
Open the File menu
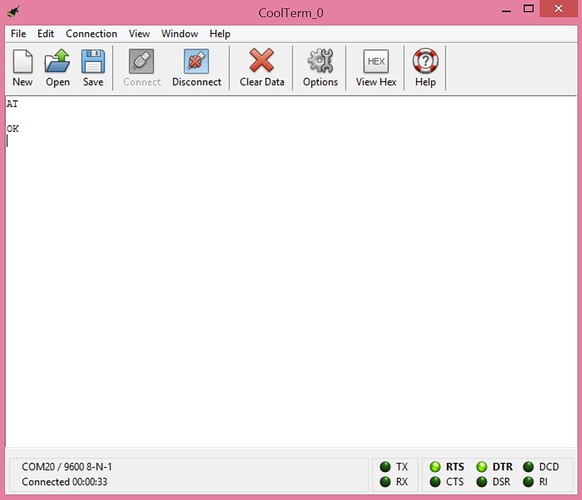(x=18, y=34)
